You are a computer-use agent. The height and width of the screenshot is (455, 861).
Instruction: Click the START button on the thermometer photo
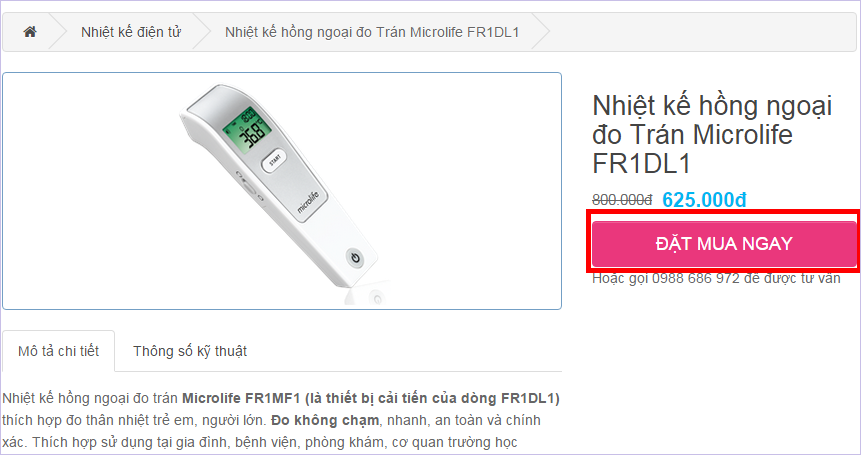[x=274, y=160]
